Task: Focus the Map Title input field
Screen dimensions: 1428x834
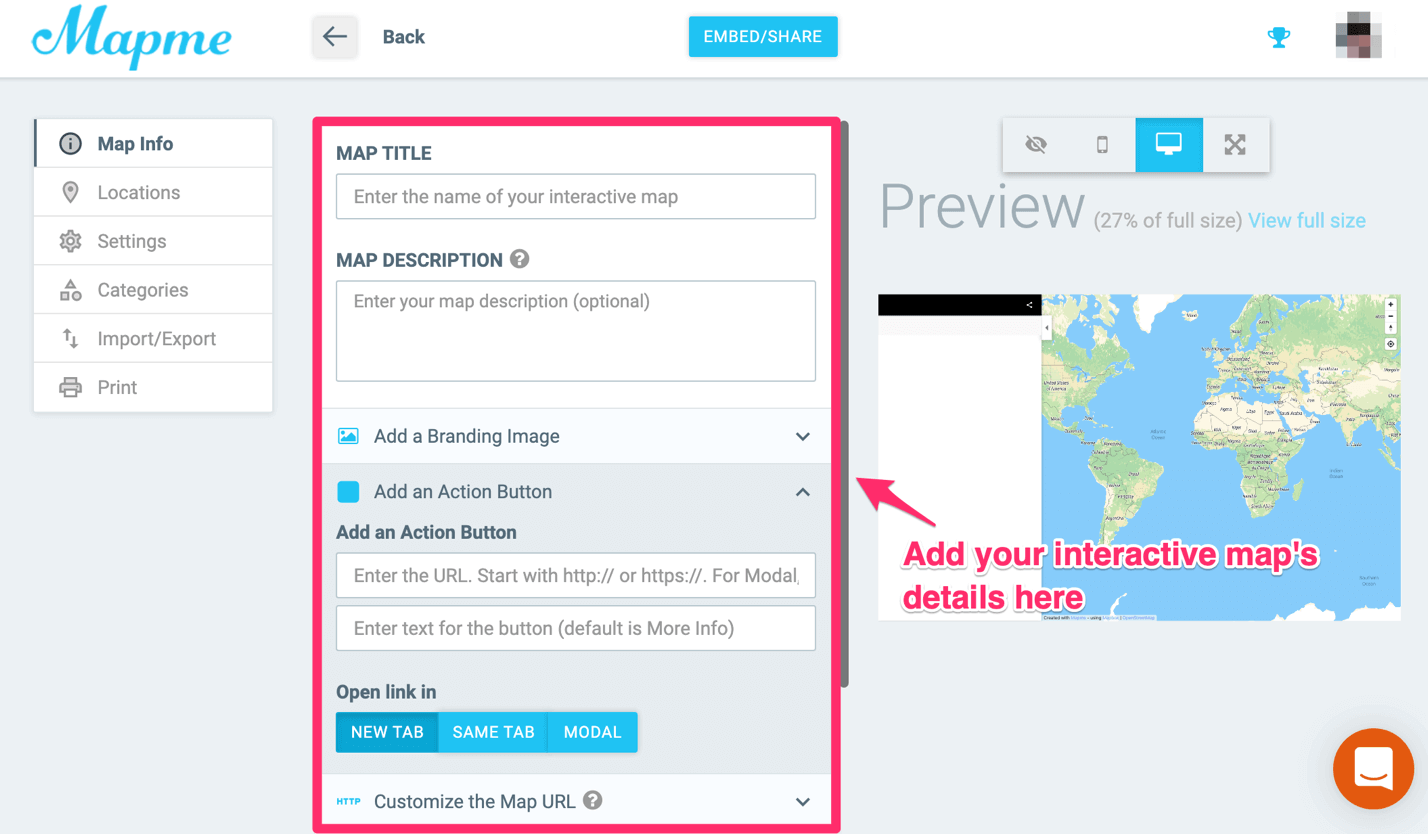Action: [576, 197]
